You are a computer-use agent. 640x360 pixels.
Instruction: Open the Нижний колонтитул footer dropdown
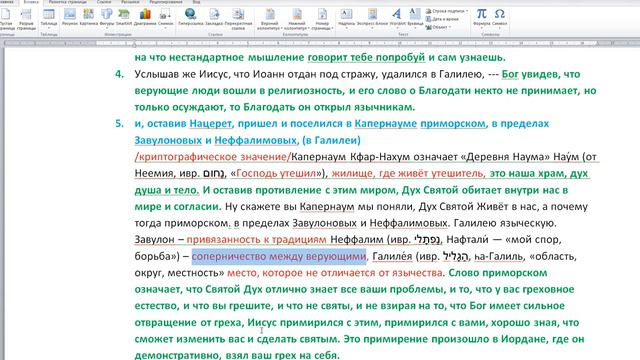(297, 19)
